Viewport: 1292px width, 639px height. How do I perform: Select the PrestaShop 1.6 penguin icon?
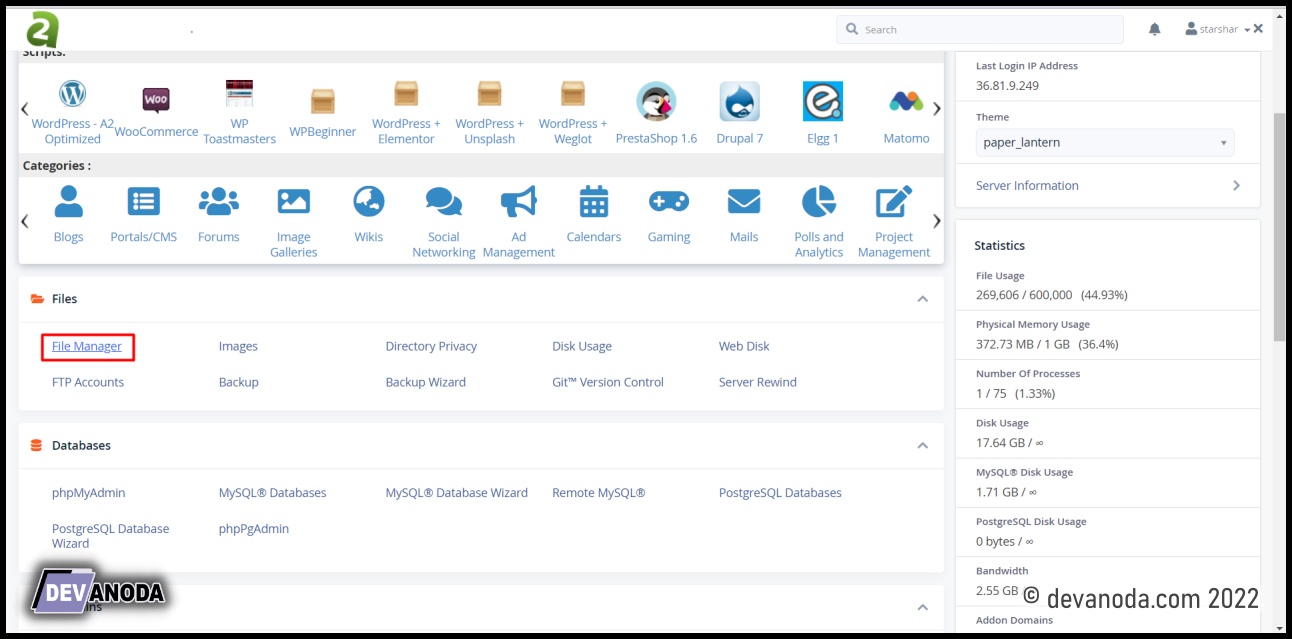click(656, 101)
